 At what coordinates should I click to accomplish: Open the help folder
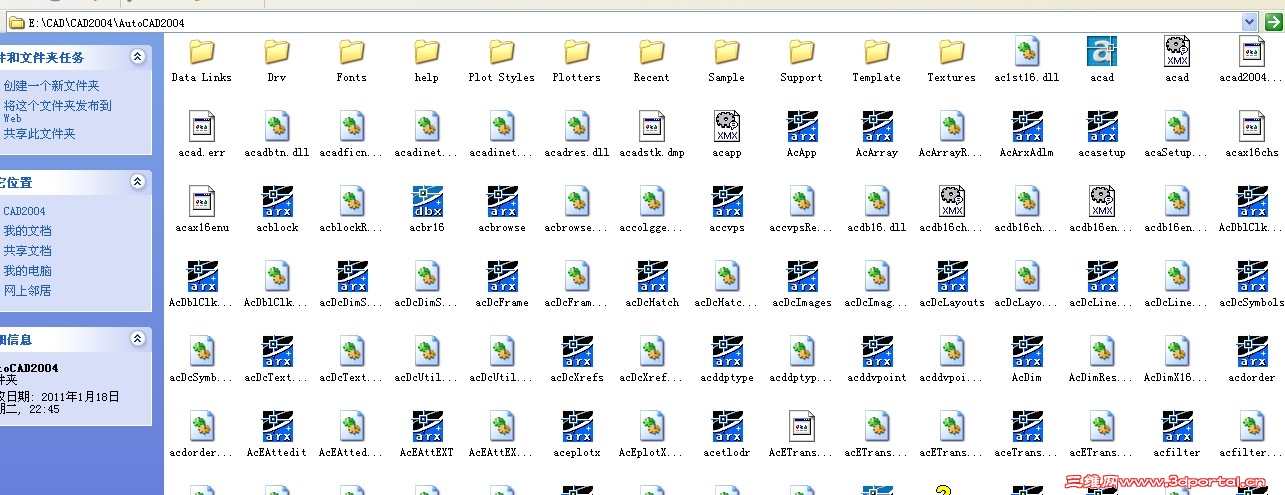(x=427, y=60)
